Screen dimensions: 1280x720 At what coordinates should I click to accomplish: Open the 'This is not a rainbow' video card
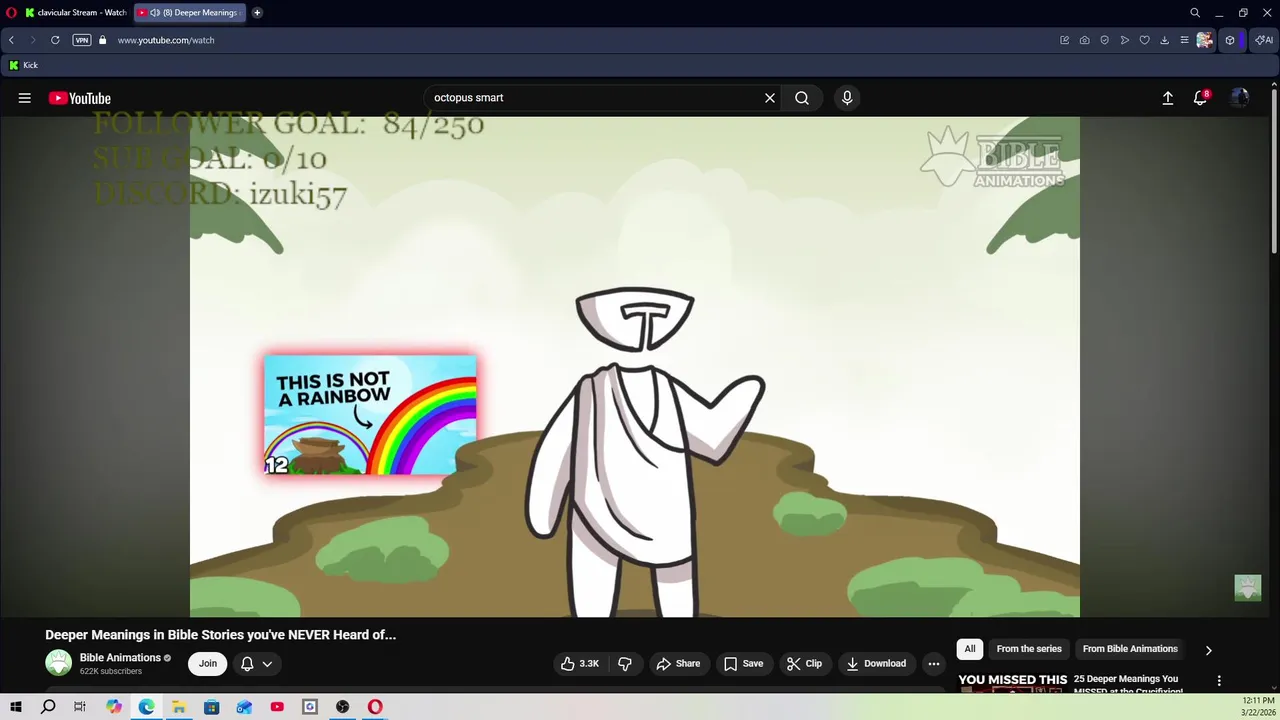pos(370,415)
